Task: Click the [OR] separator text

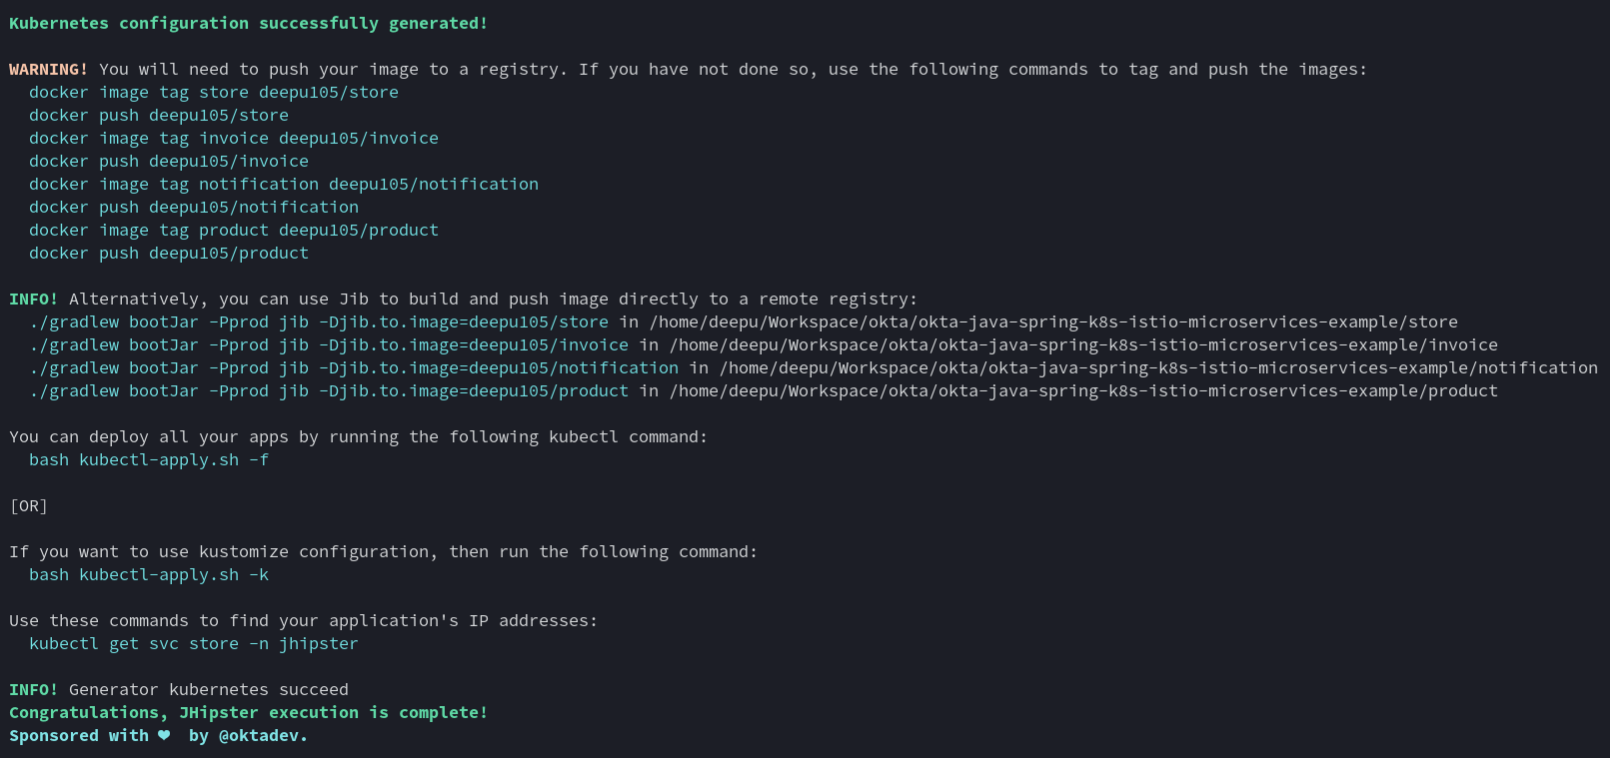Action: 28,506
